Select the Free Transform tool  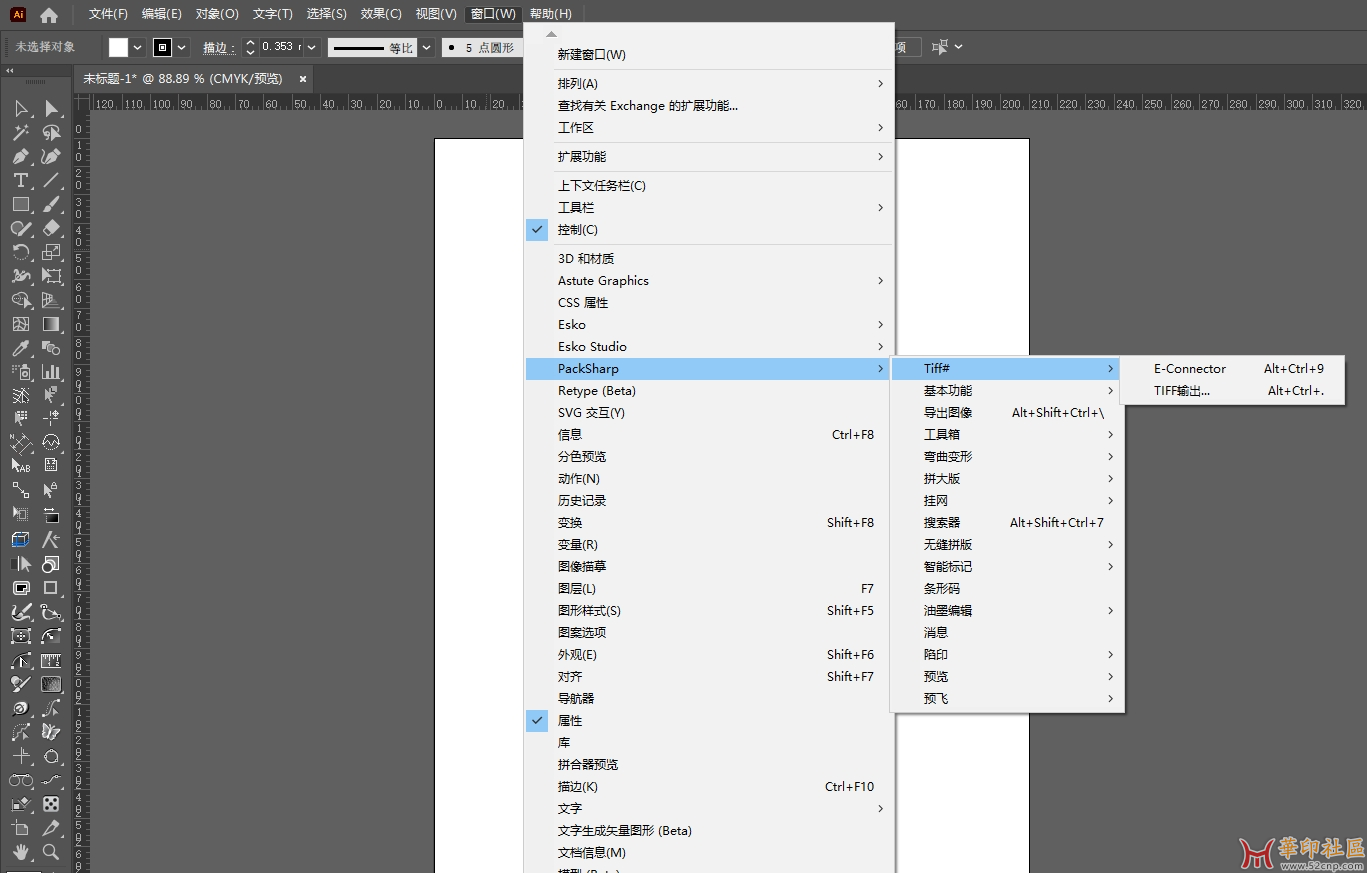(x=51, y=276)
